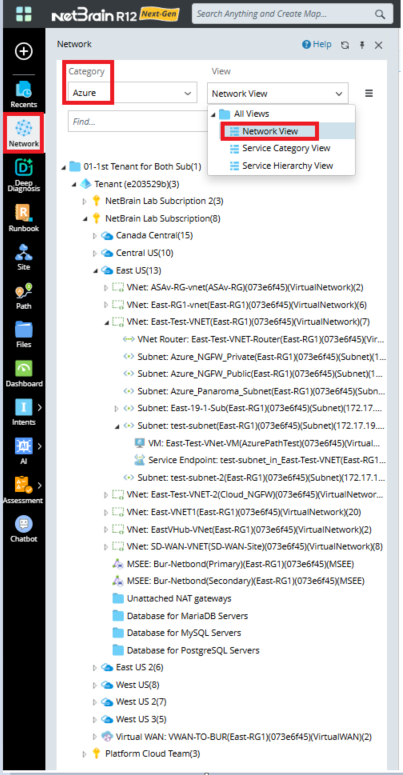Image resolution: width=403 pixels, height=775 pixels.
Task: Select Subnet: Azure_Panaroma_Subnet
Action: pyautogui.click(x=254, y=391)
